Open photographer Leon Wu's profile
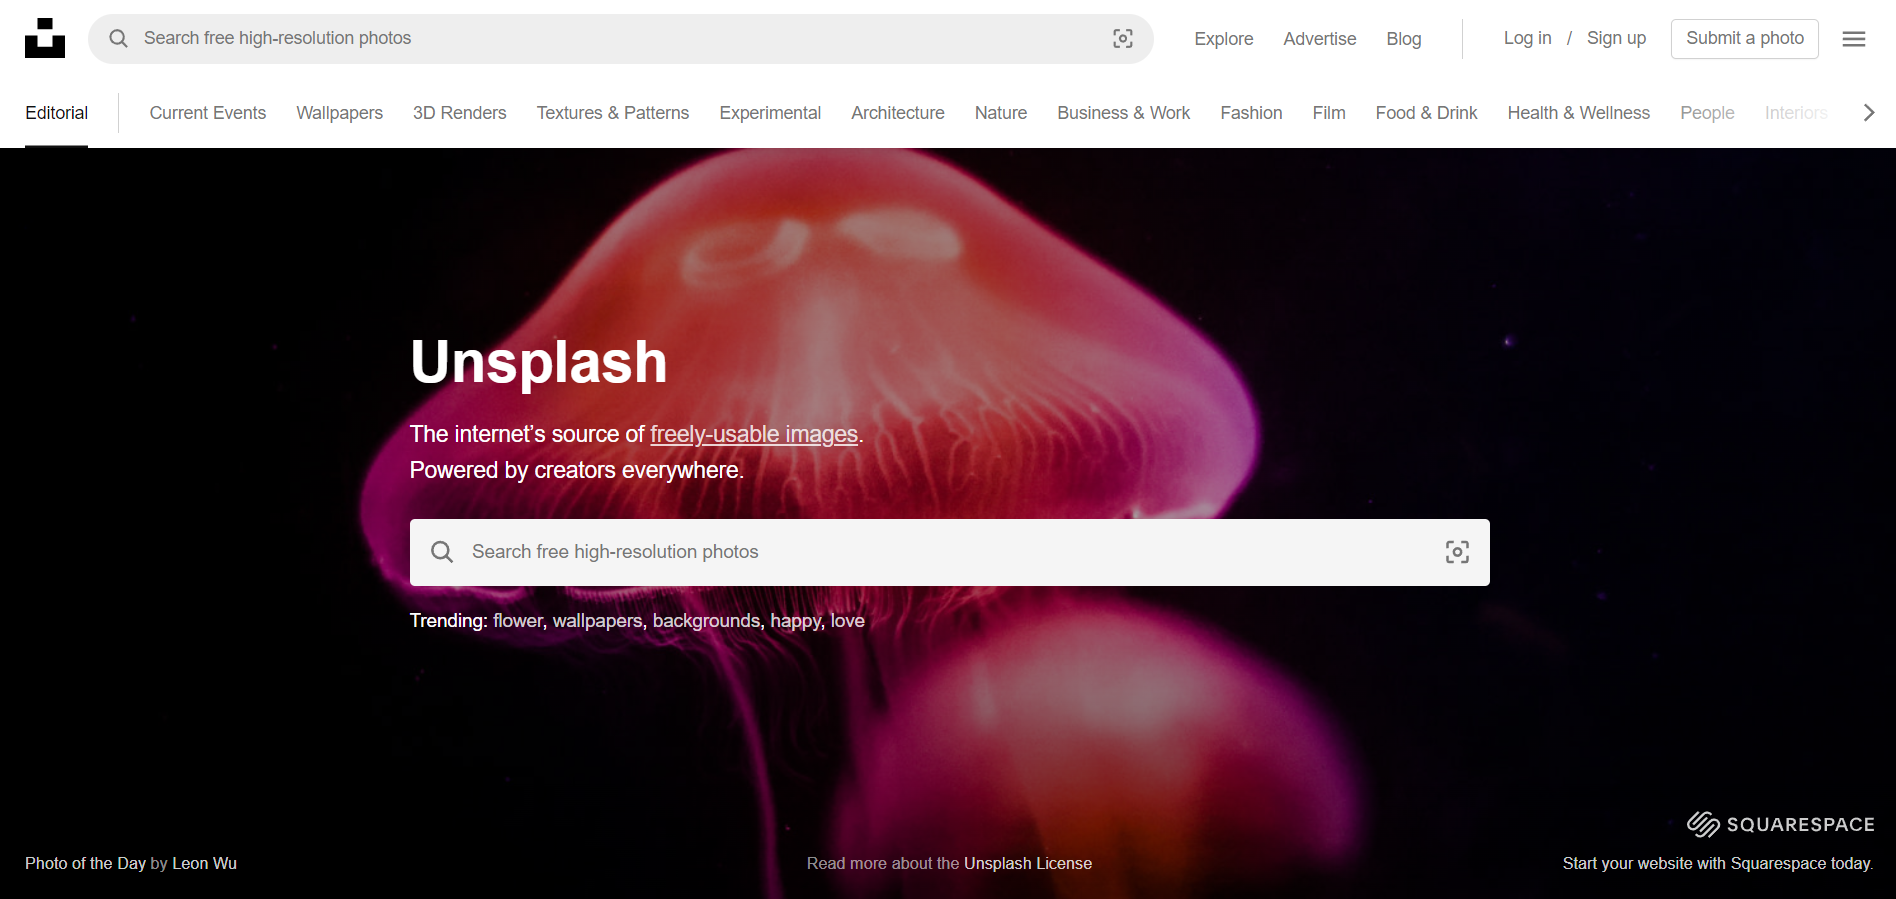The width and height of the screenshot is (1896, 899). (205, 863)
